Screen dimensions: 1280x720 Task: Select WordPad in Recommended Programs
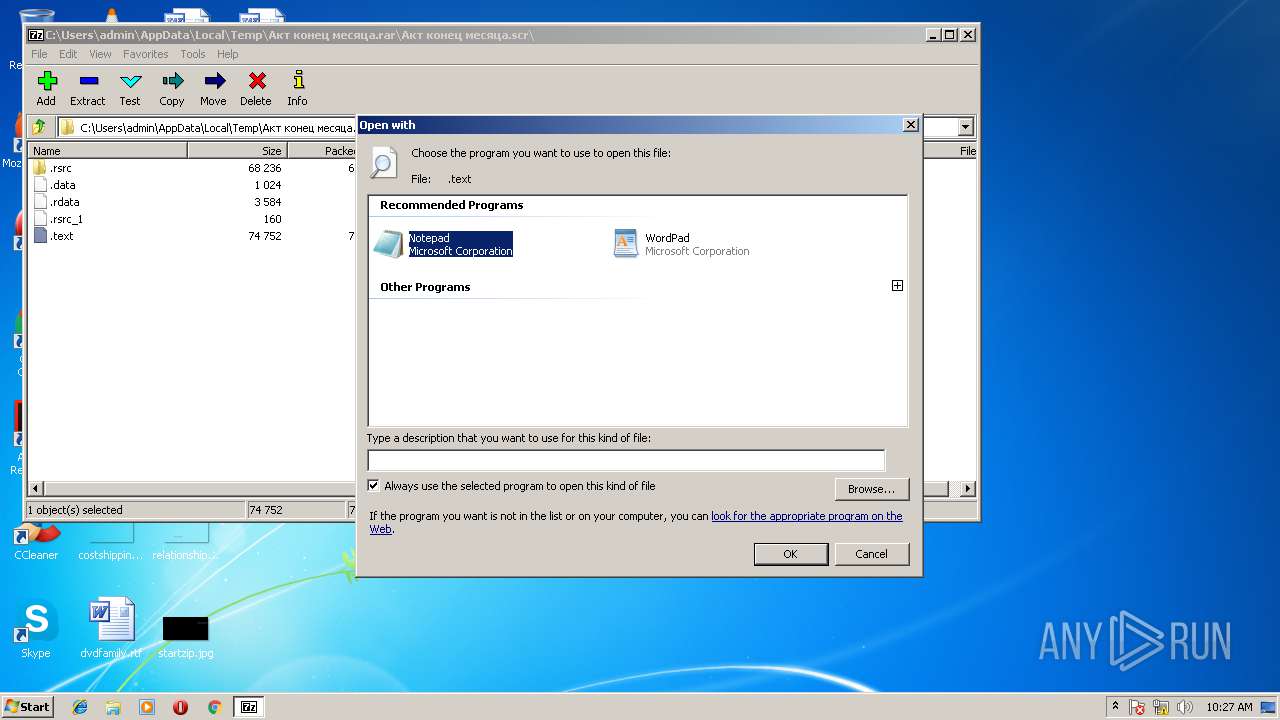[682, 244]
